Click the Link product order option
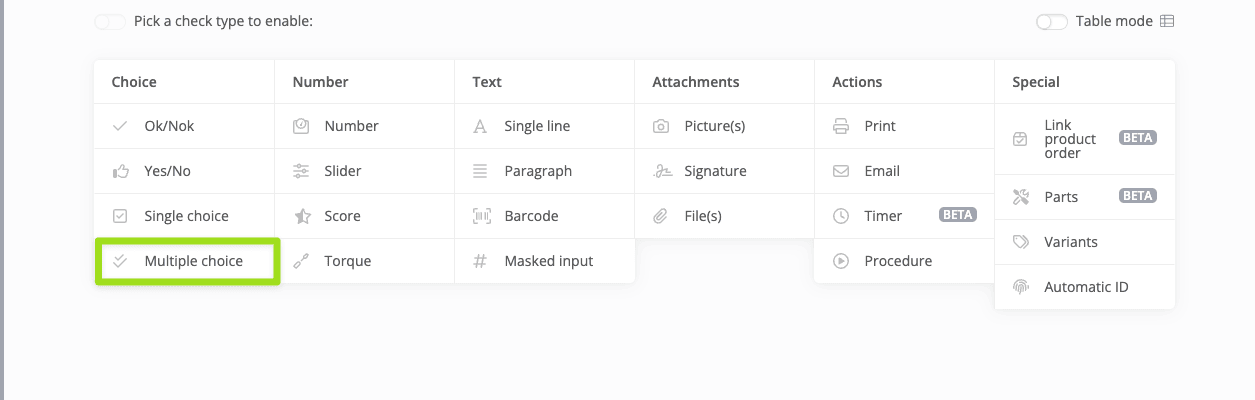Screen dimensions: 1255x400 (x=1070, y=139)
